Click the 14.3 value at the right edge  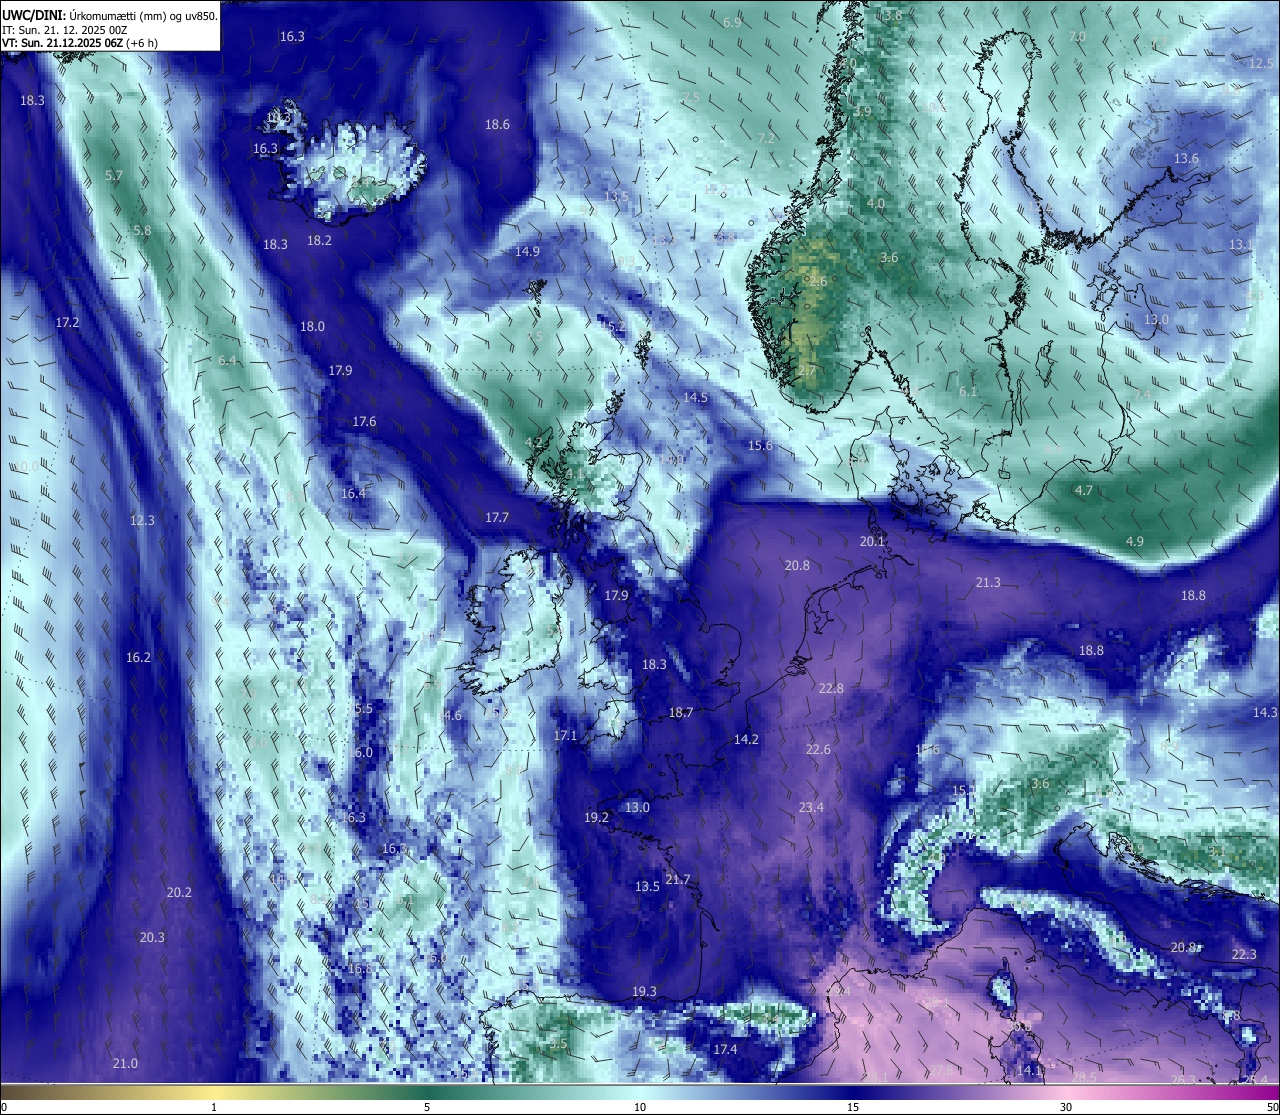pos(1265,713)
